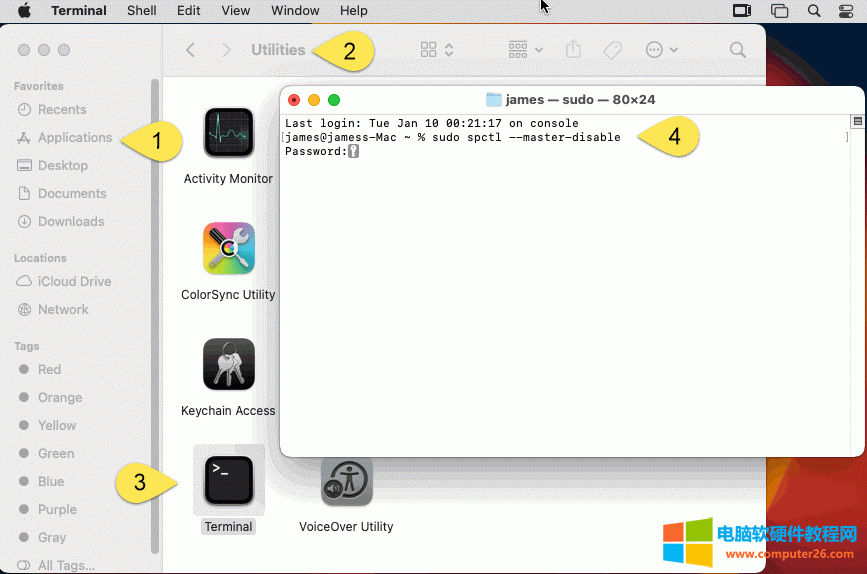The height and width of the screenshot is (574, 867).
Task: Select Applications in the Finder sidebar
Action: [75, 137]
